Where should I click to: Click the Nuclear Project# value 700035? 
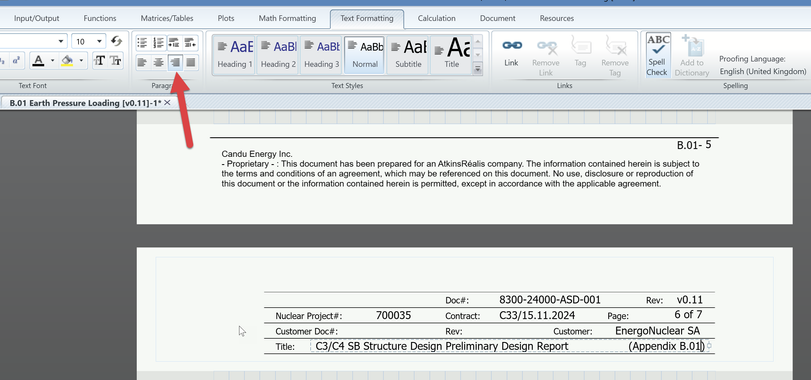pos(394,315)
